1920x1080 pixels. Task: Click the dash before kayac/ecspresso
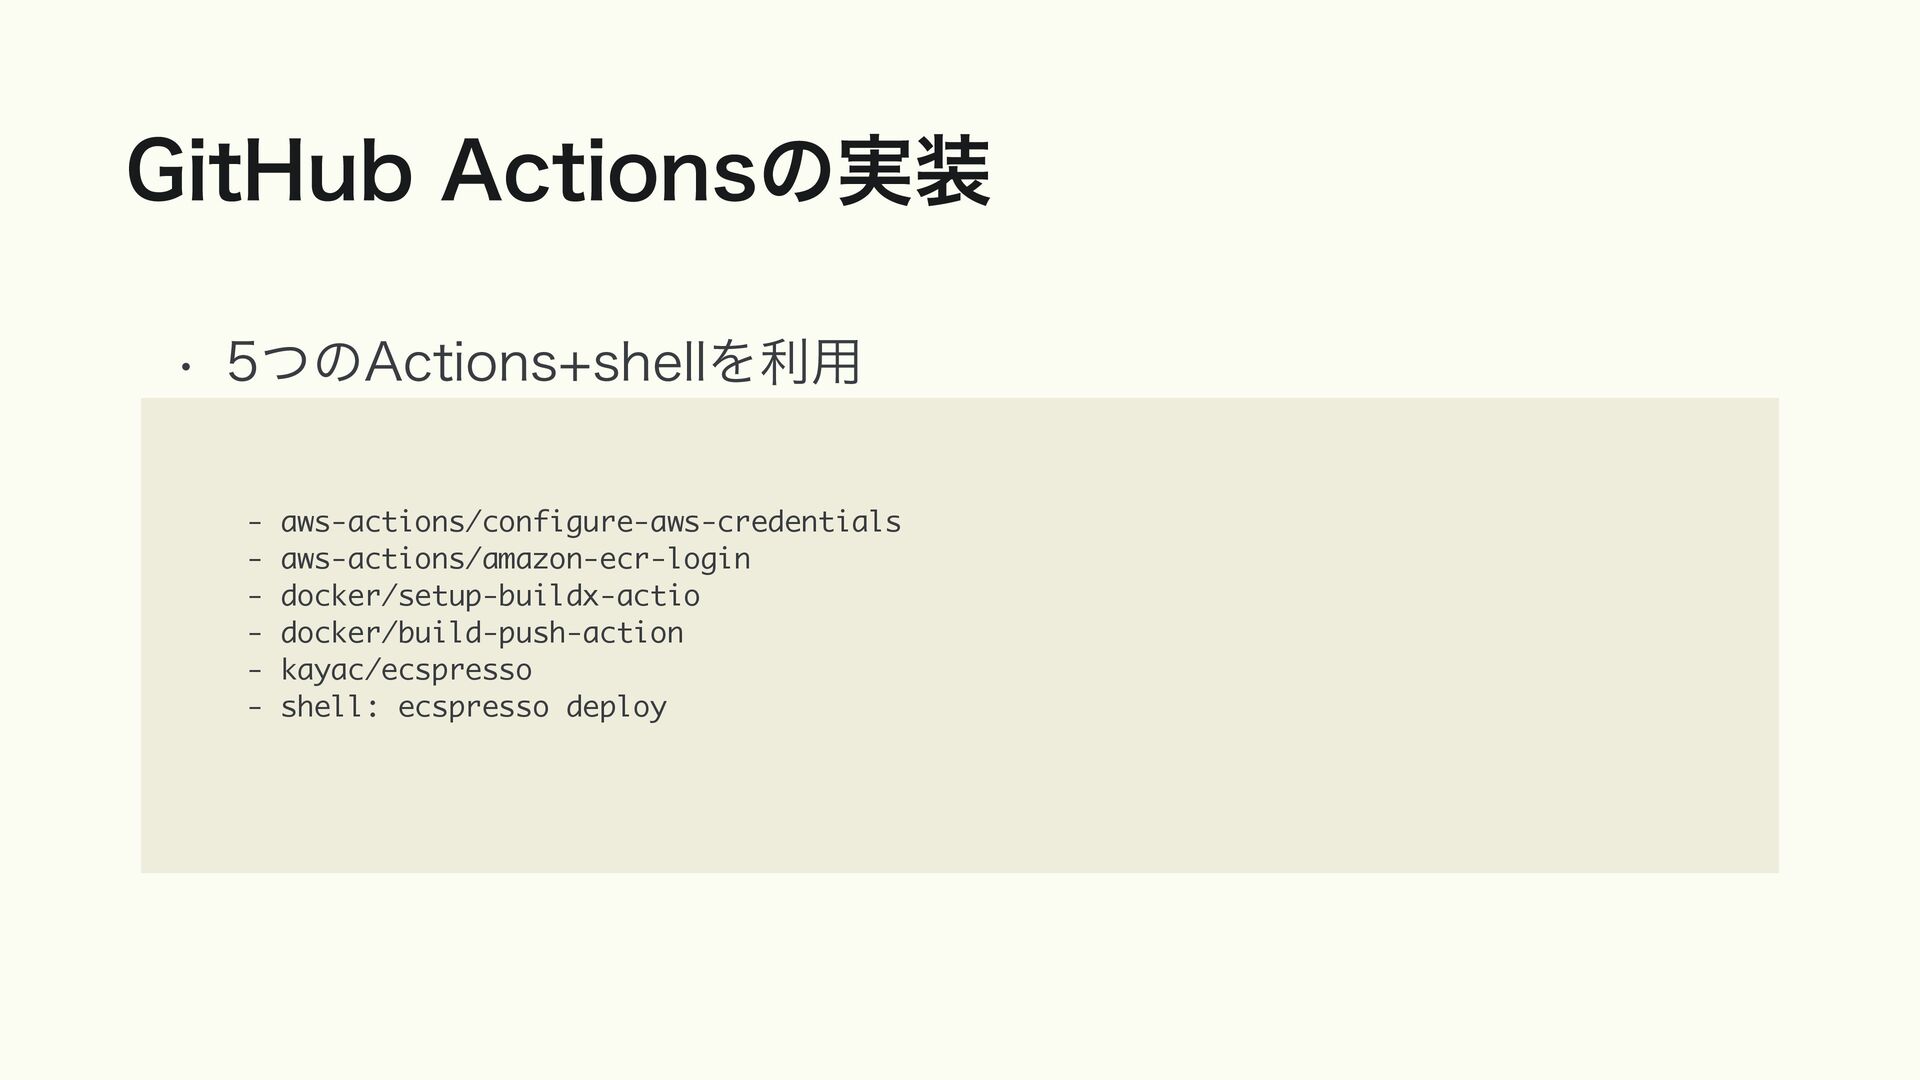256,670
